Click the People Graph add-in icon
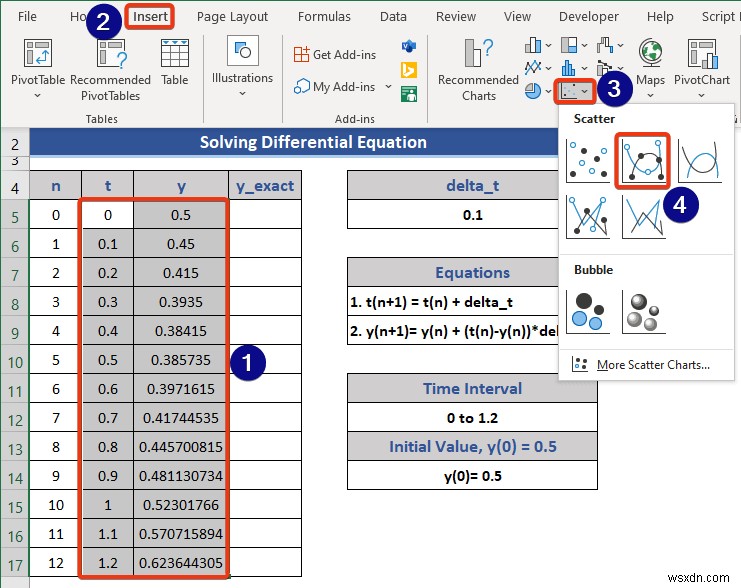This screenshot has width=741, height=588. tap(409, 94)
